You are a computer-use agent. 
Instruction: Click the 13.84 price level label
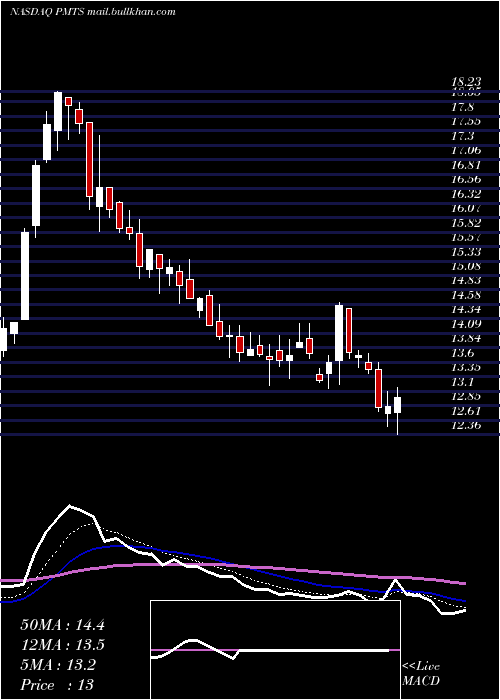point(466,338)
